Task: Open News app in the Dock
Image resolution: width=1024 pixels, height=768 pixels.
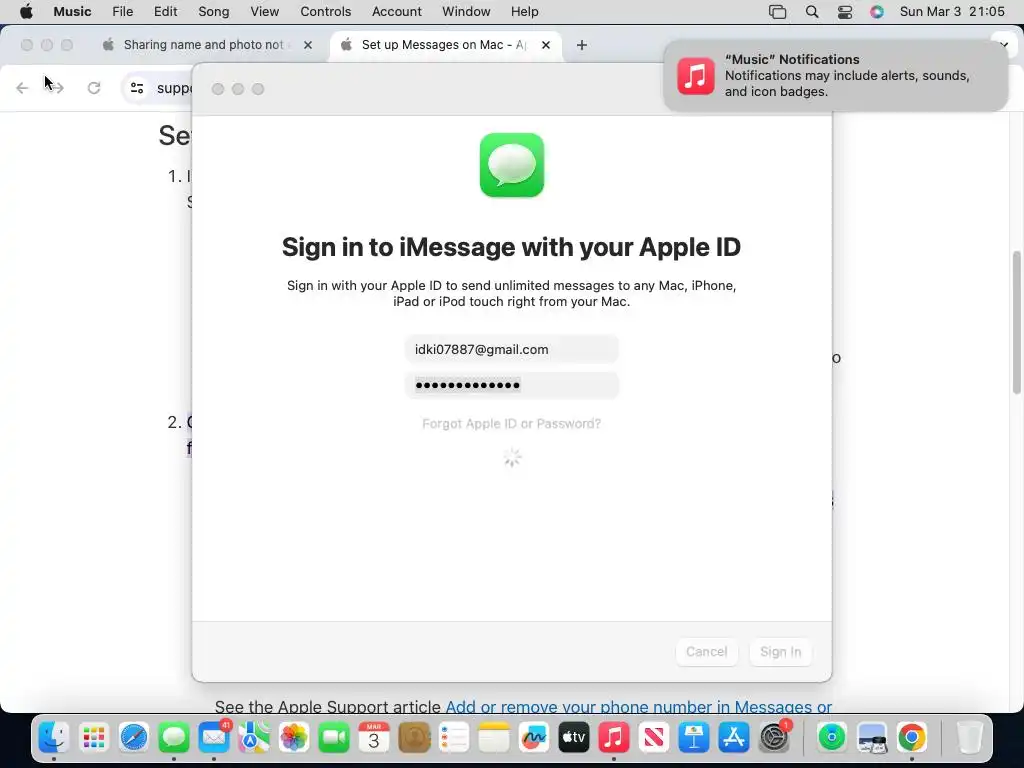Action: (x=654, y=737)
